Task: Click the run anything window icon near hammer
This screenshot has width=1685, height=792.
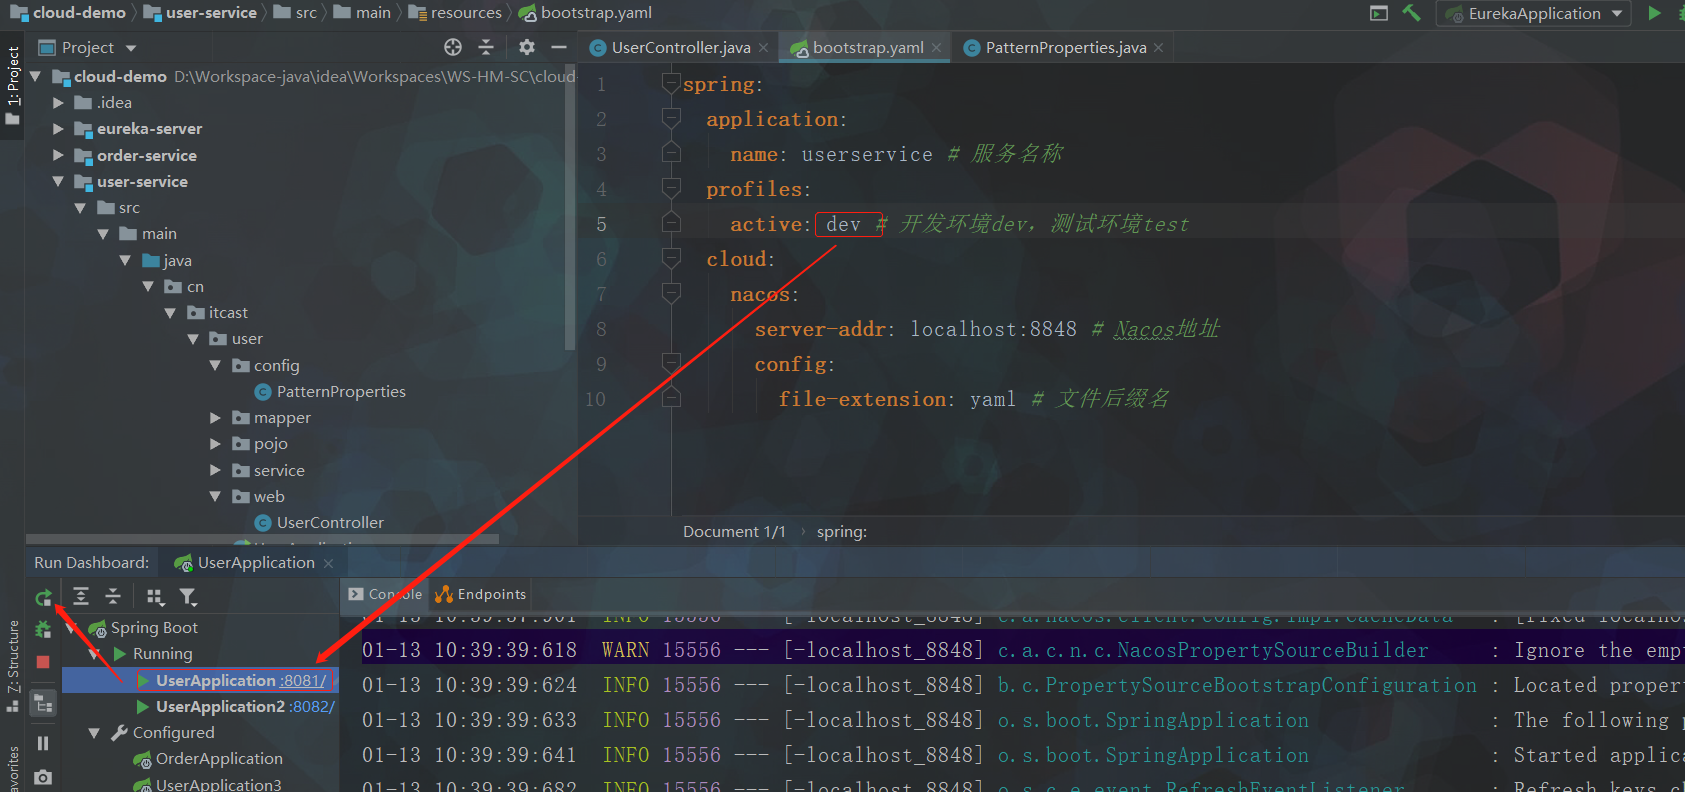Action: pyautogui.click(x=1379, y=13)
